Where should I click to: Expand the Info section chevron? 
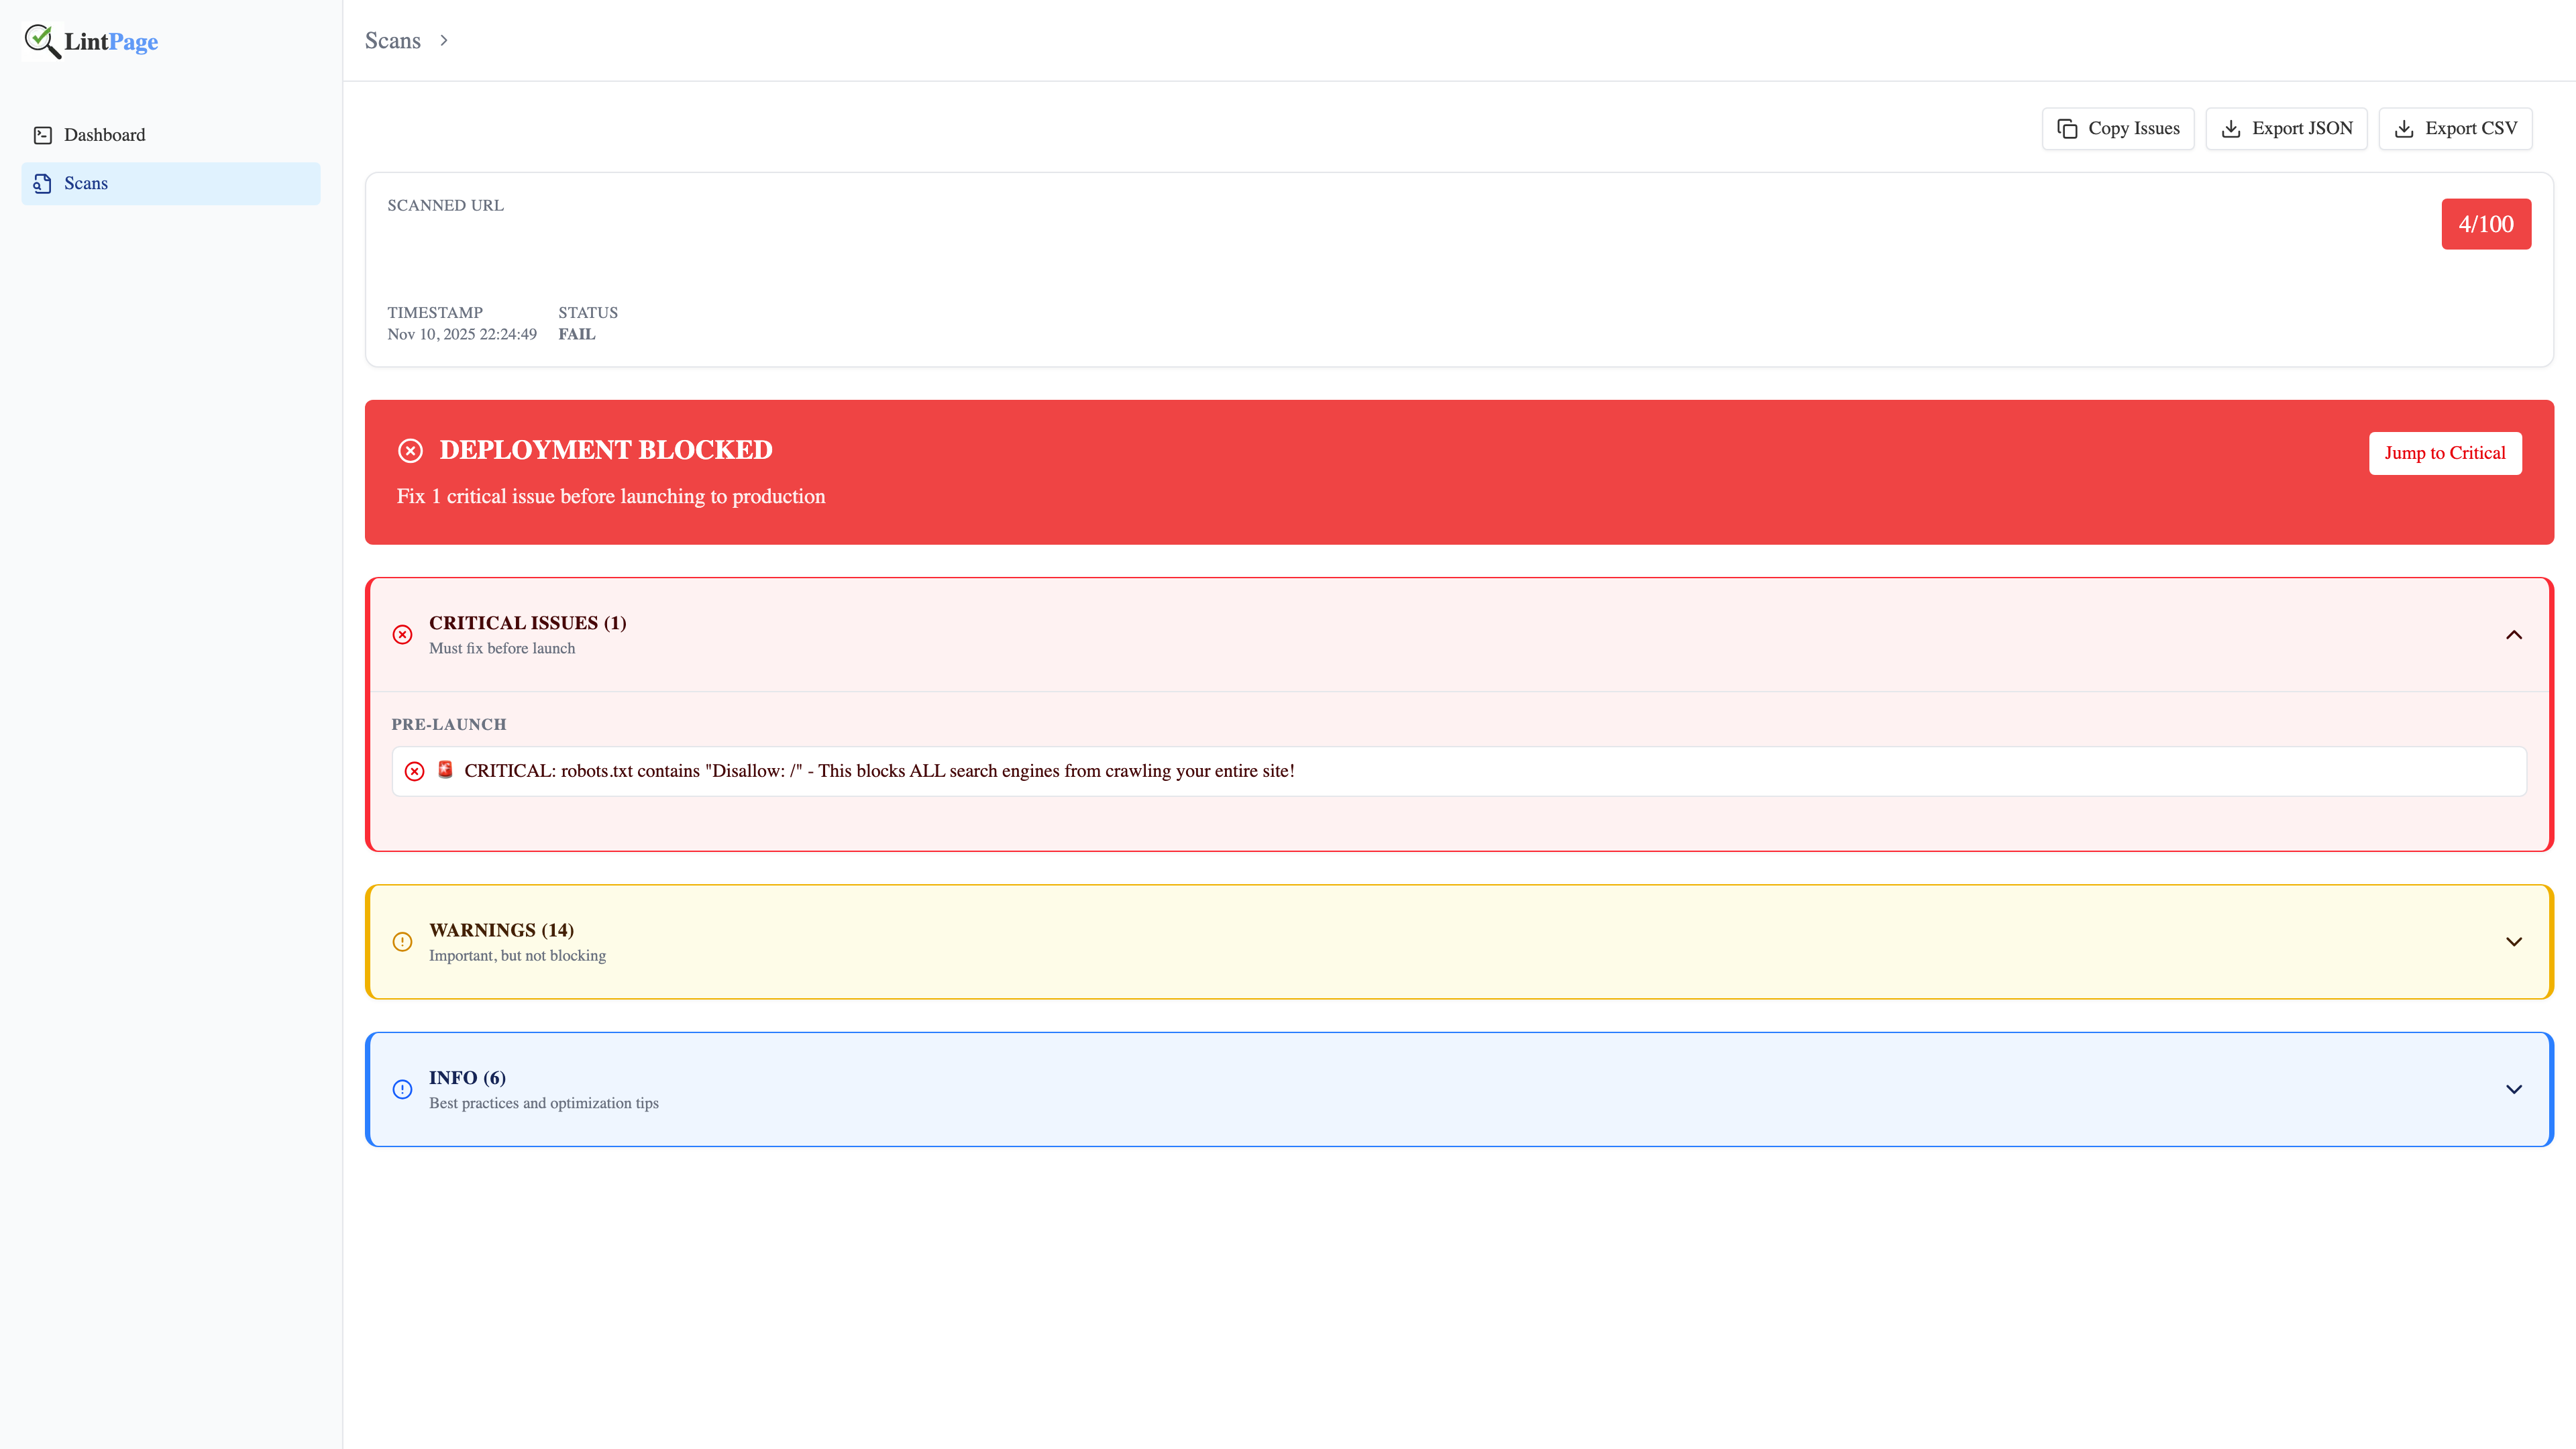click(2513, 1089)
